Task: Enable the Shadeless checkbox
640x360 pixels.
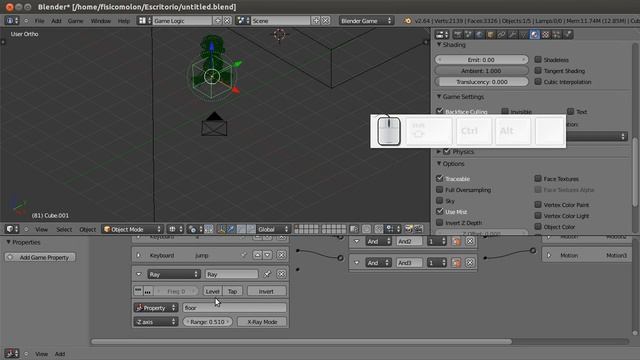Action: (x=538, y=60)
